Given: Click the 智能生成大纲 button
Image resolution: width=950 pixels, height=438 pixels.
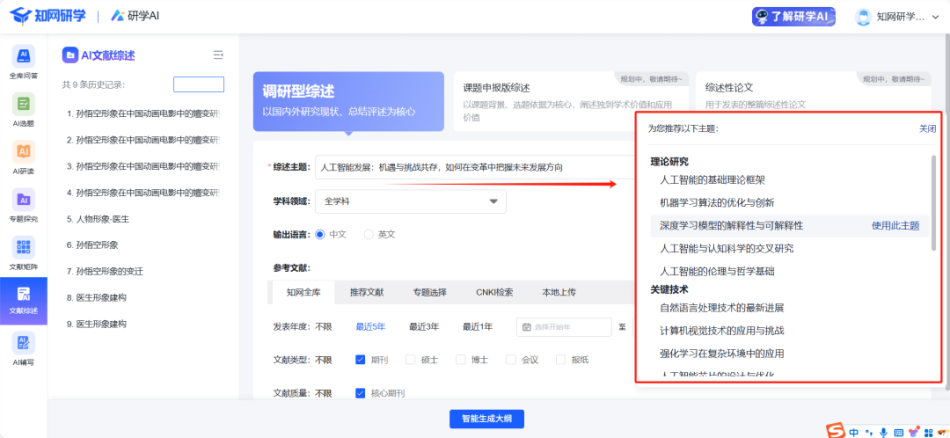Looking at the screenshot, I should [x=486, y=419].
